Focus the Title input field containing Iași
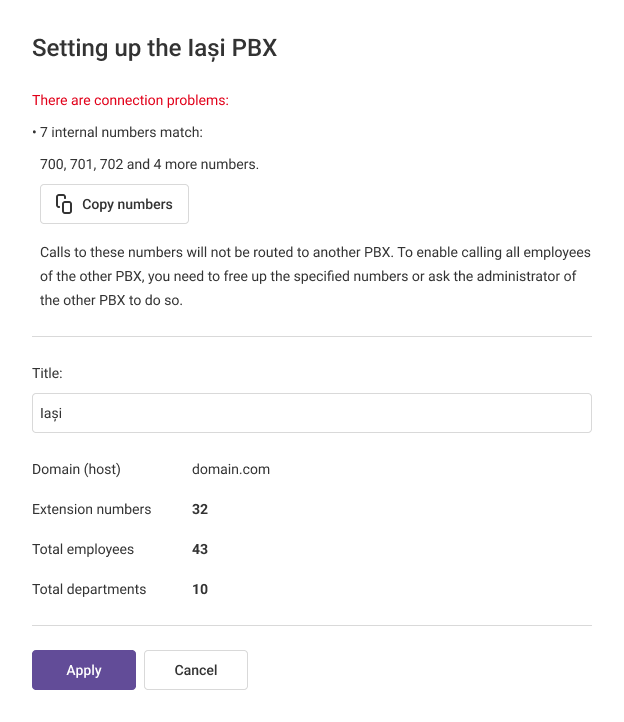The width and height of the screenshot is (624, 722). (x=311, y=413)
